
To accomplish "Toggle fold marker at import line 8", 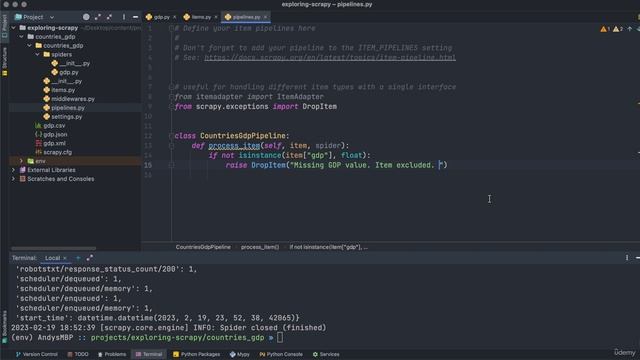I will tap(171, 97).
